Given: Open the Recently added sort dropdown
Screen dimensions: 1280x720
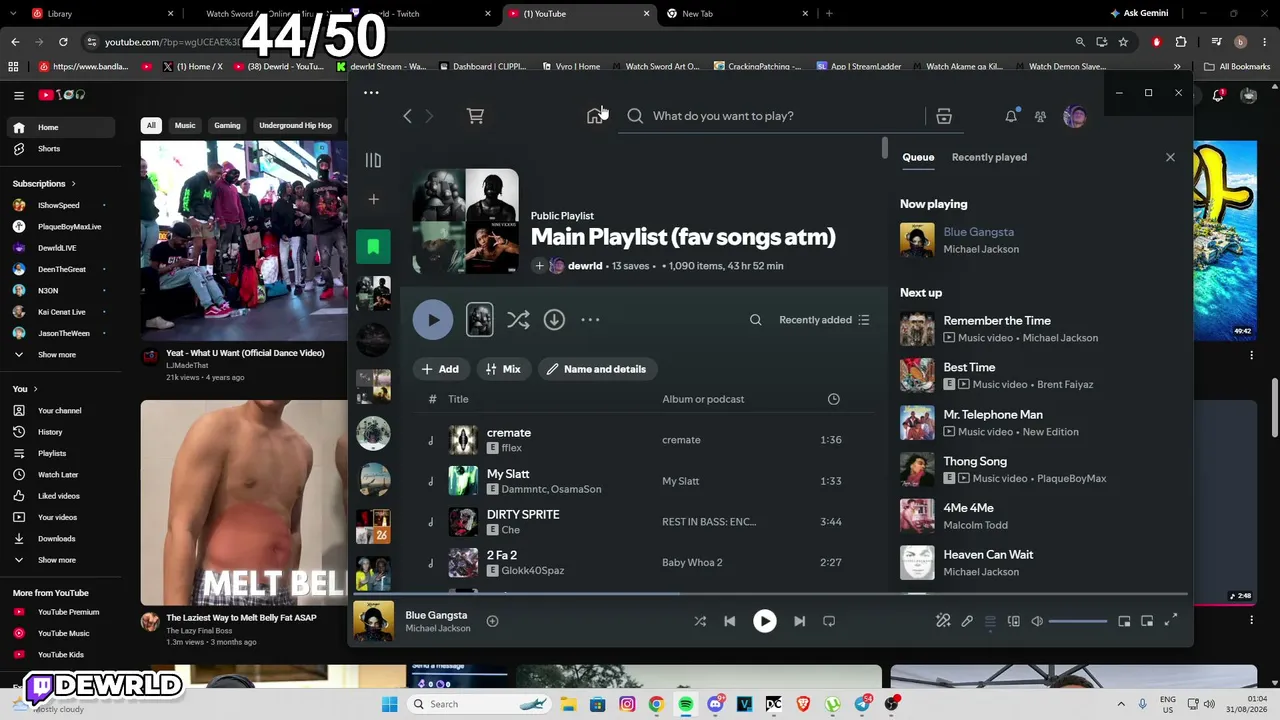Looking at the screenshot, I should 824,320.
